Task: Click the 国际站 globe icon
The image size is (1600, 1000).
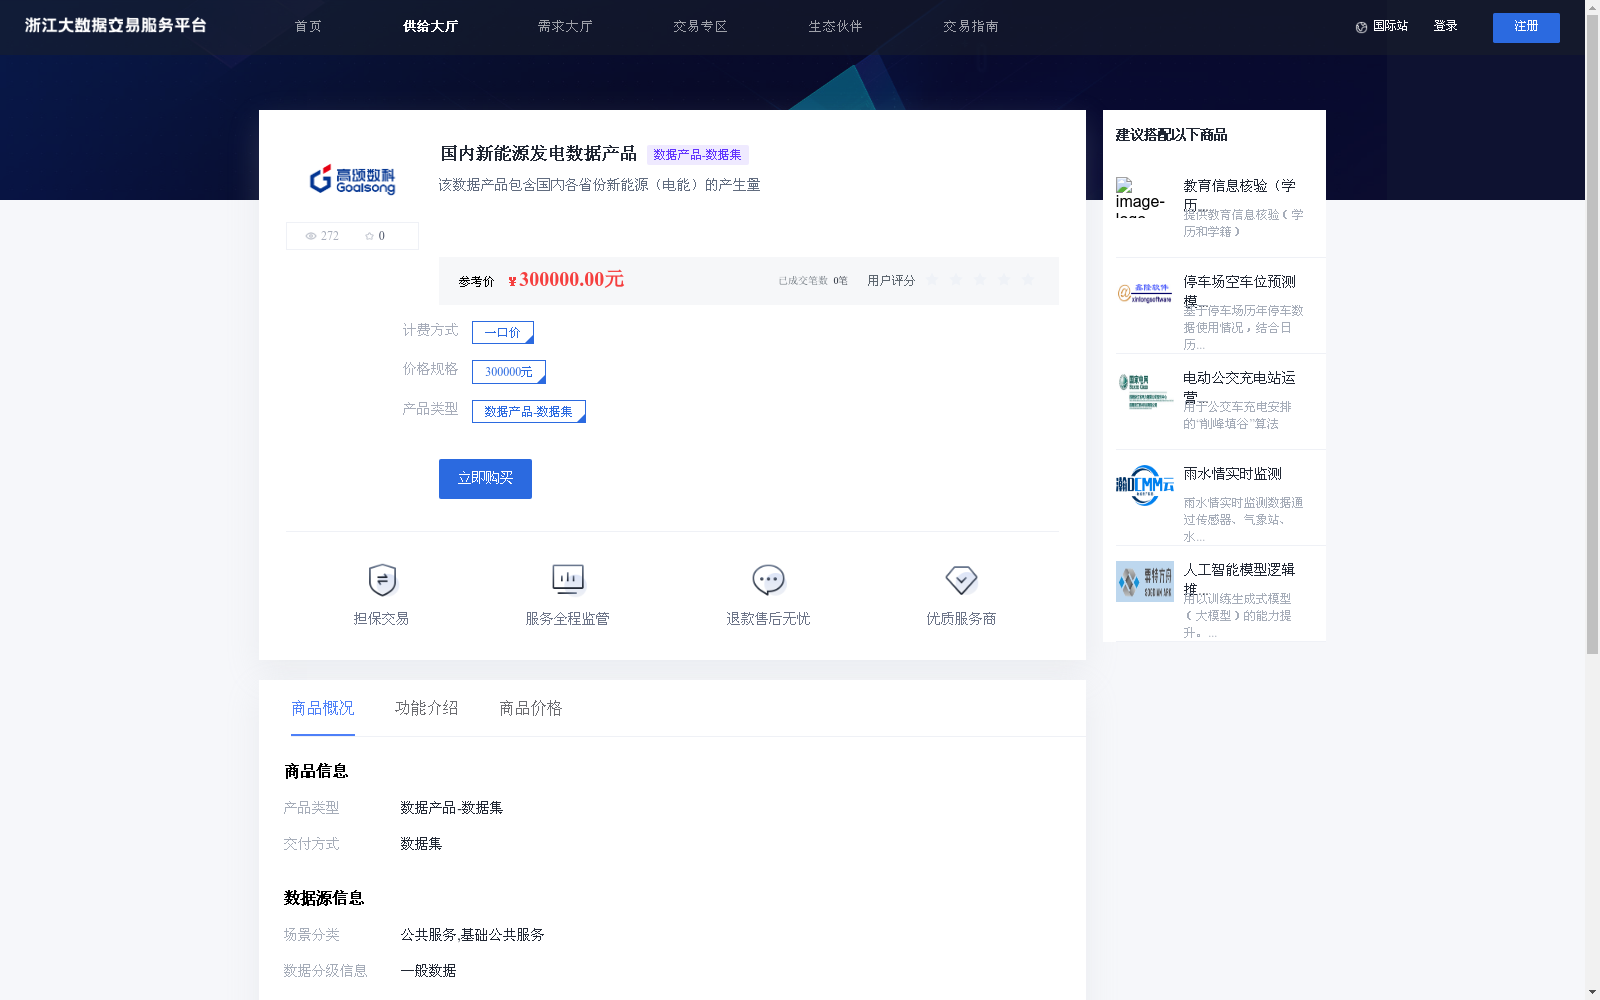Action: [x=1361, y=27]
